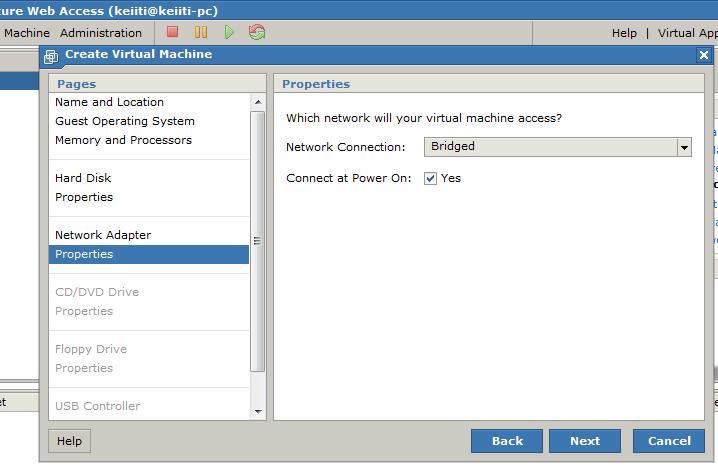The height and width of the screenshot is (468, 718).
Task: Open the Machine menu
Action: [26, 33]
